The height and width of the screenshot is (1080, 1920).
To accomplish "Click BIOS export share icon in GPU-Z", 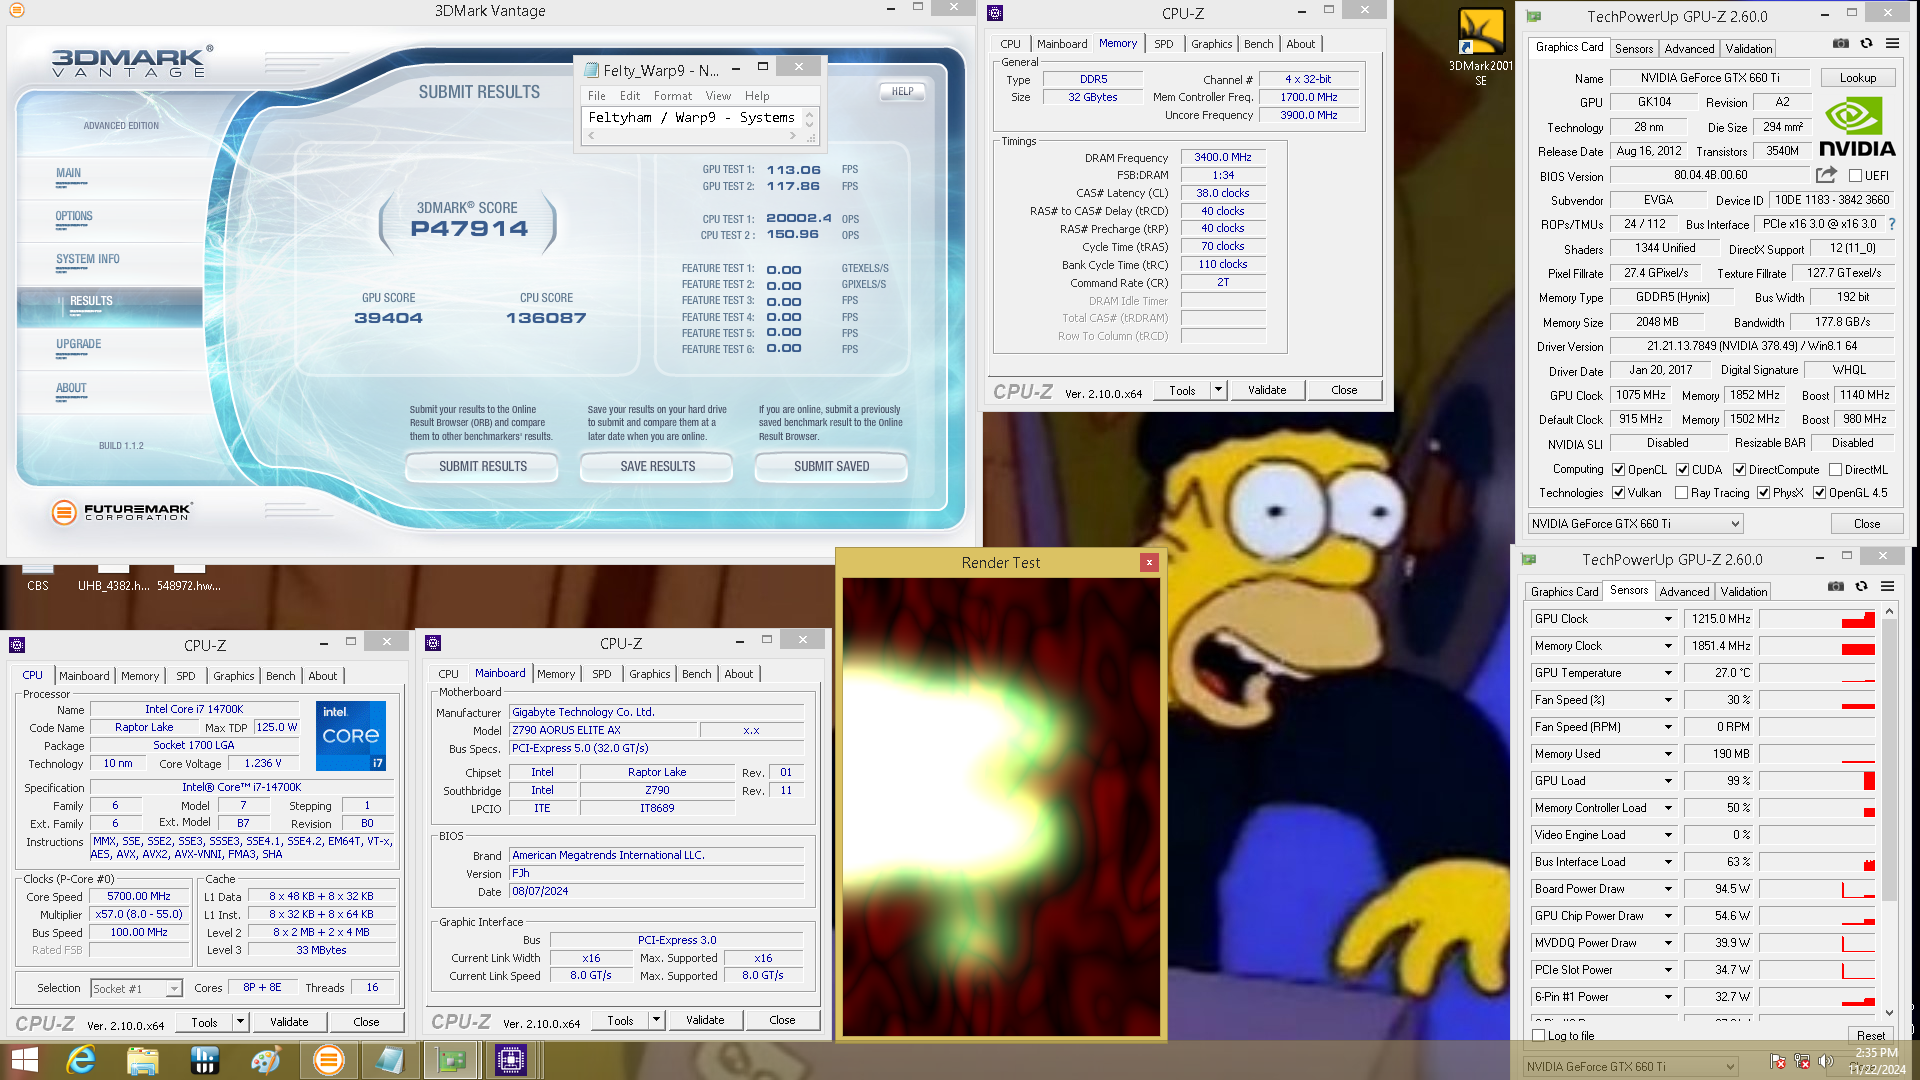I will (1826, 175).
